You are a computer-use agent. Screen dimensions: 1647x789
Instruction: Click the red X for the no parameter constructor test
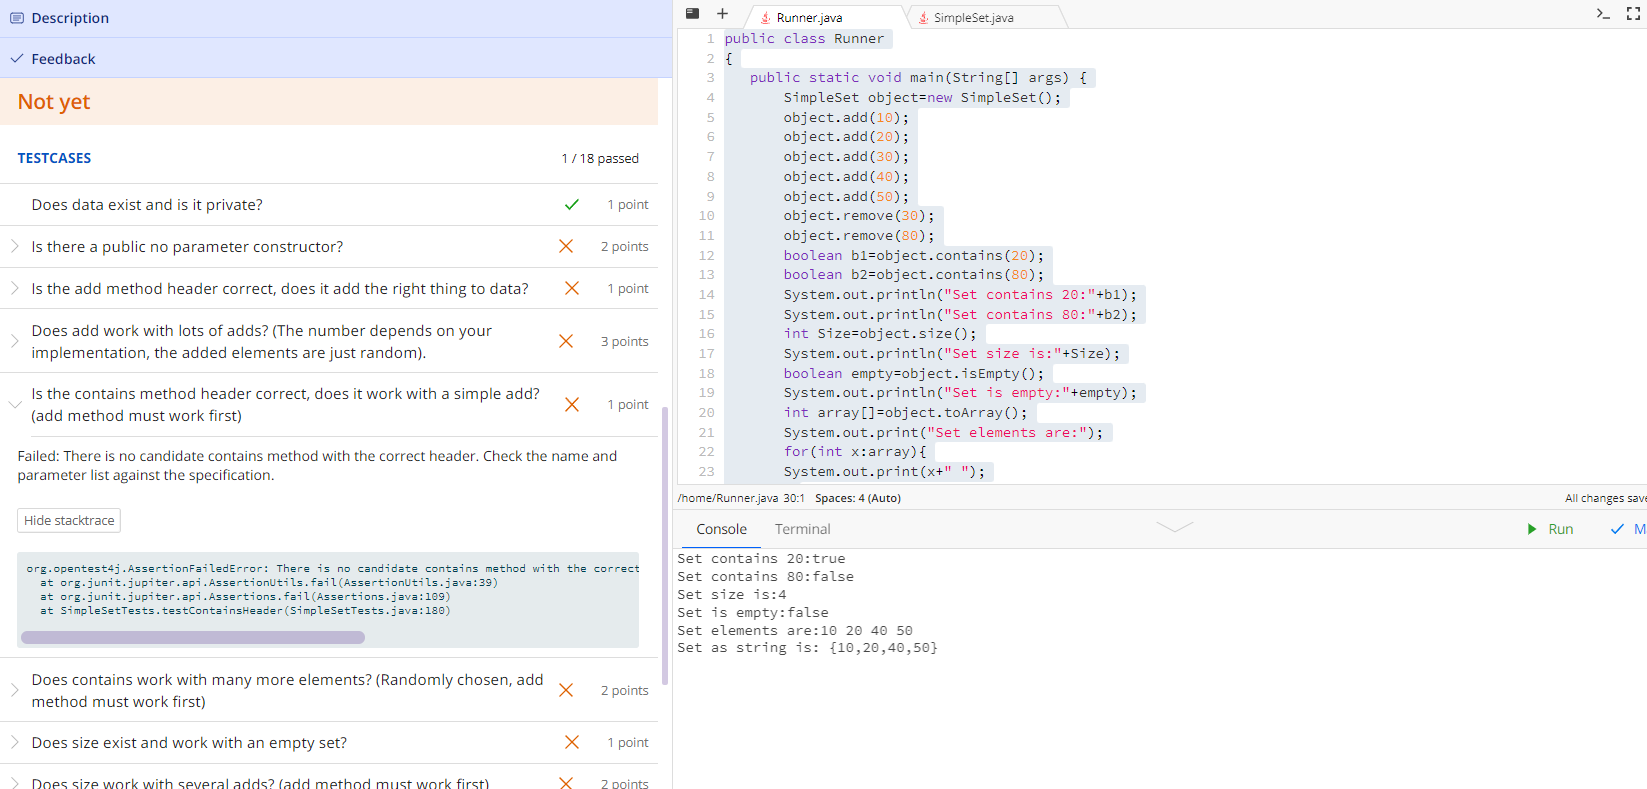(x=566, y=246)
